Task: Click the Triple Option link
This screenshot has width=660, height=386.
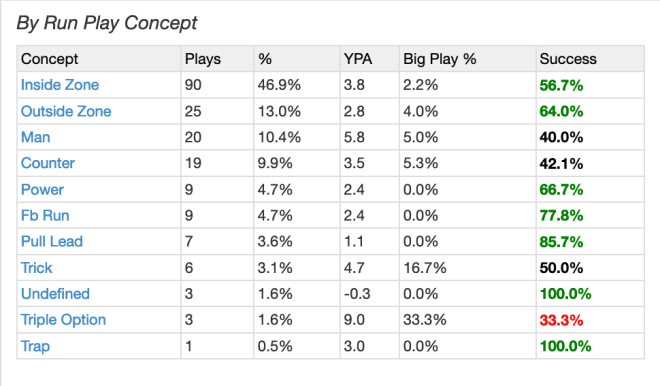Action: point(63,320)
